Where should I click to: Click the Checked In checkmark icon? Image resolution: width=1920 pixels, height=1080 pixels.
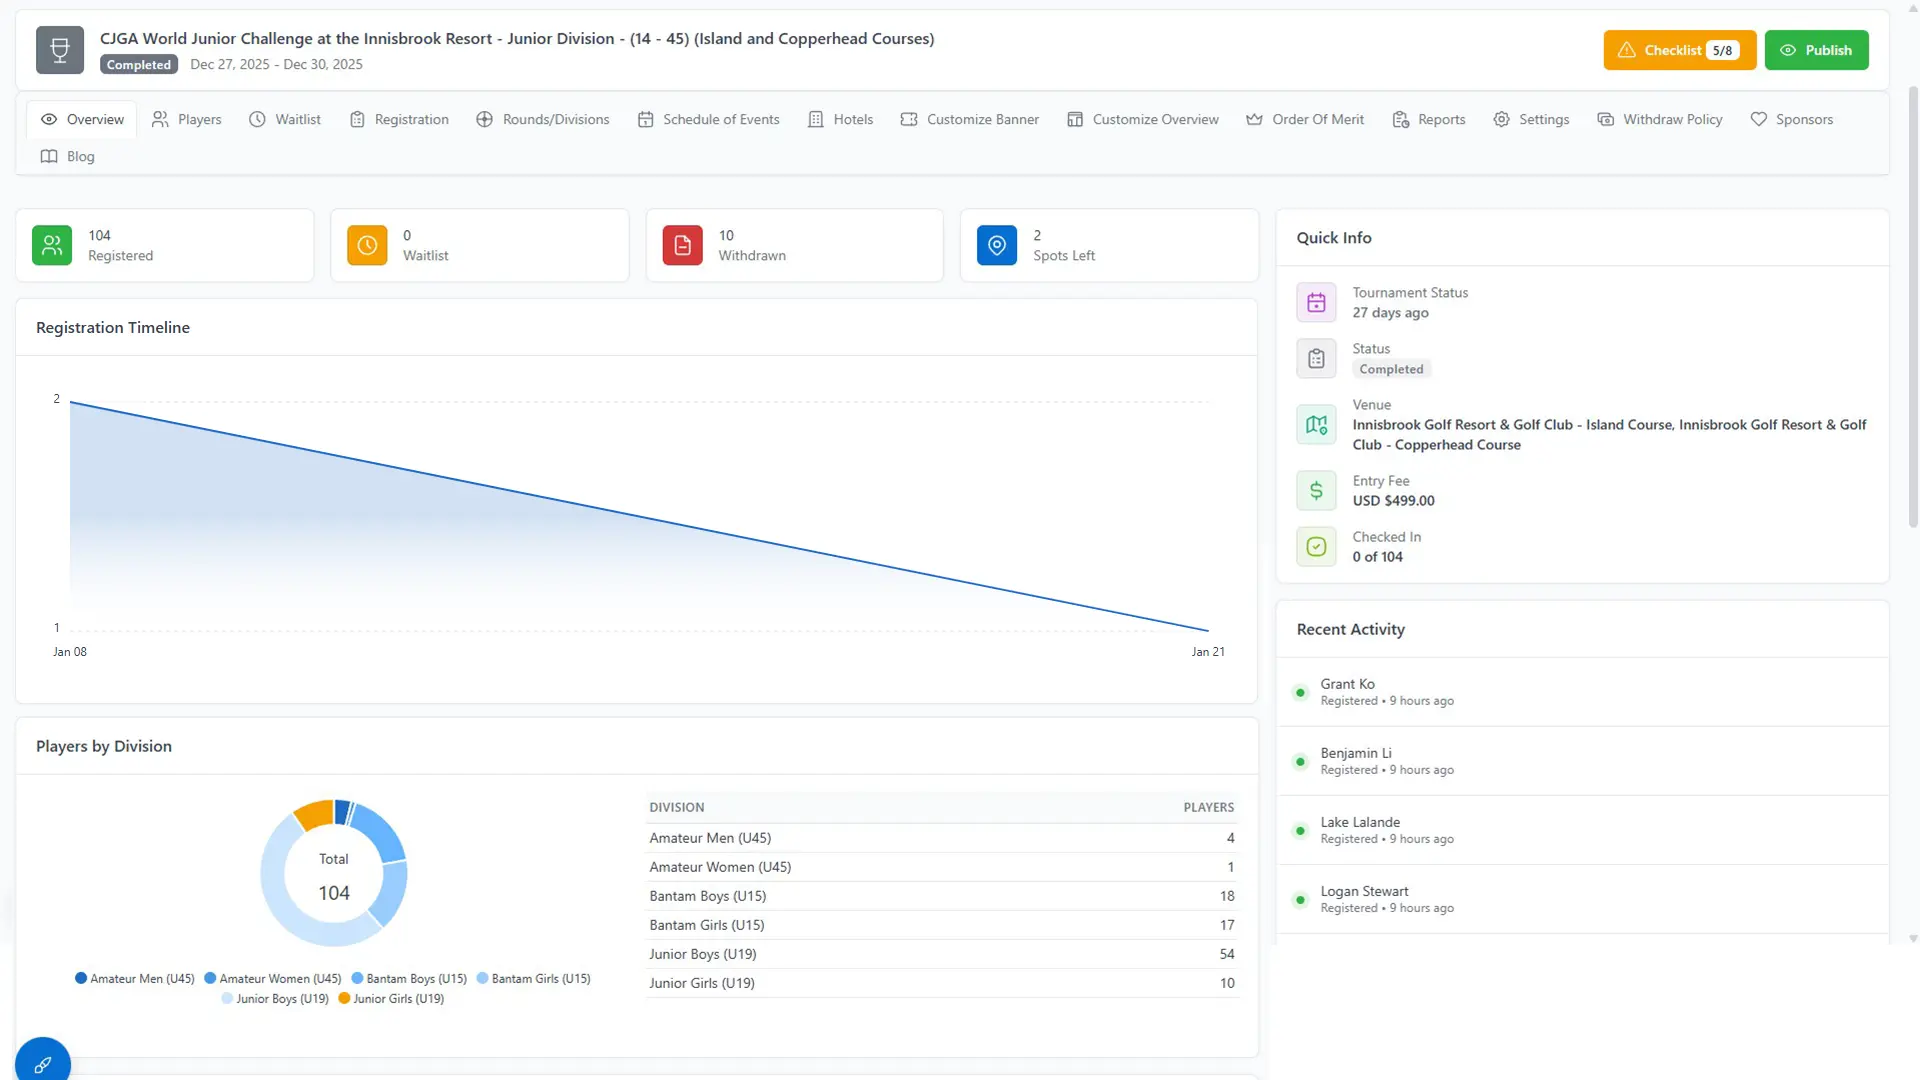[x=1315, y=546]
